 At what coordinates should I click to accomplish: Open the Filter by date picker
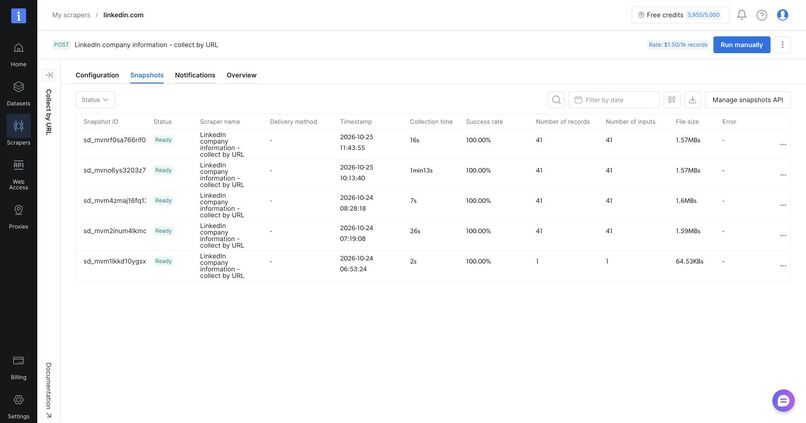(614, 100)
